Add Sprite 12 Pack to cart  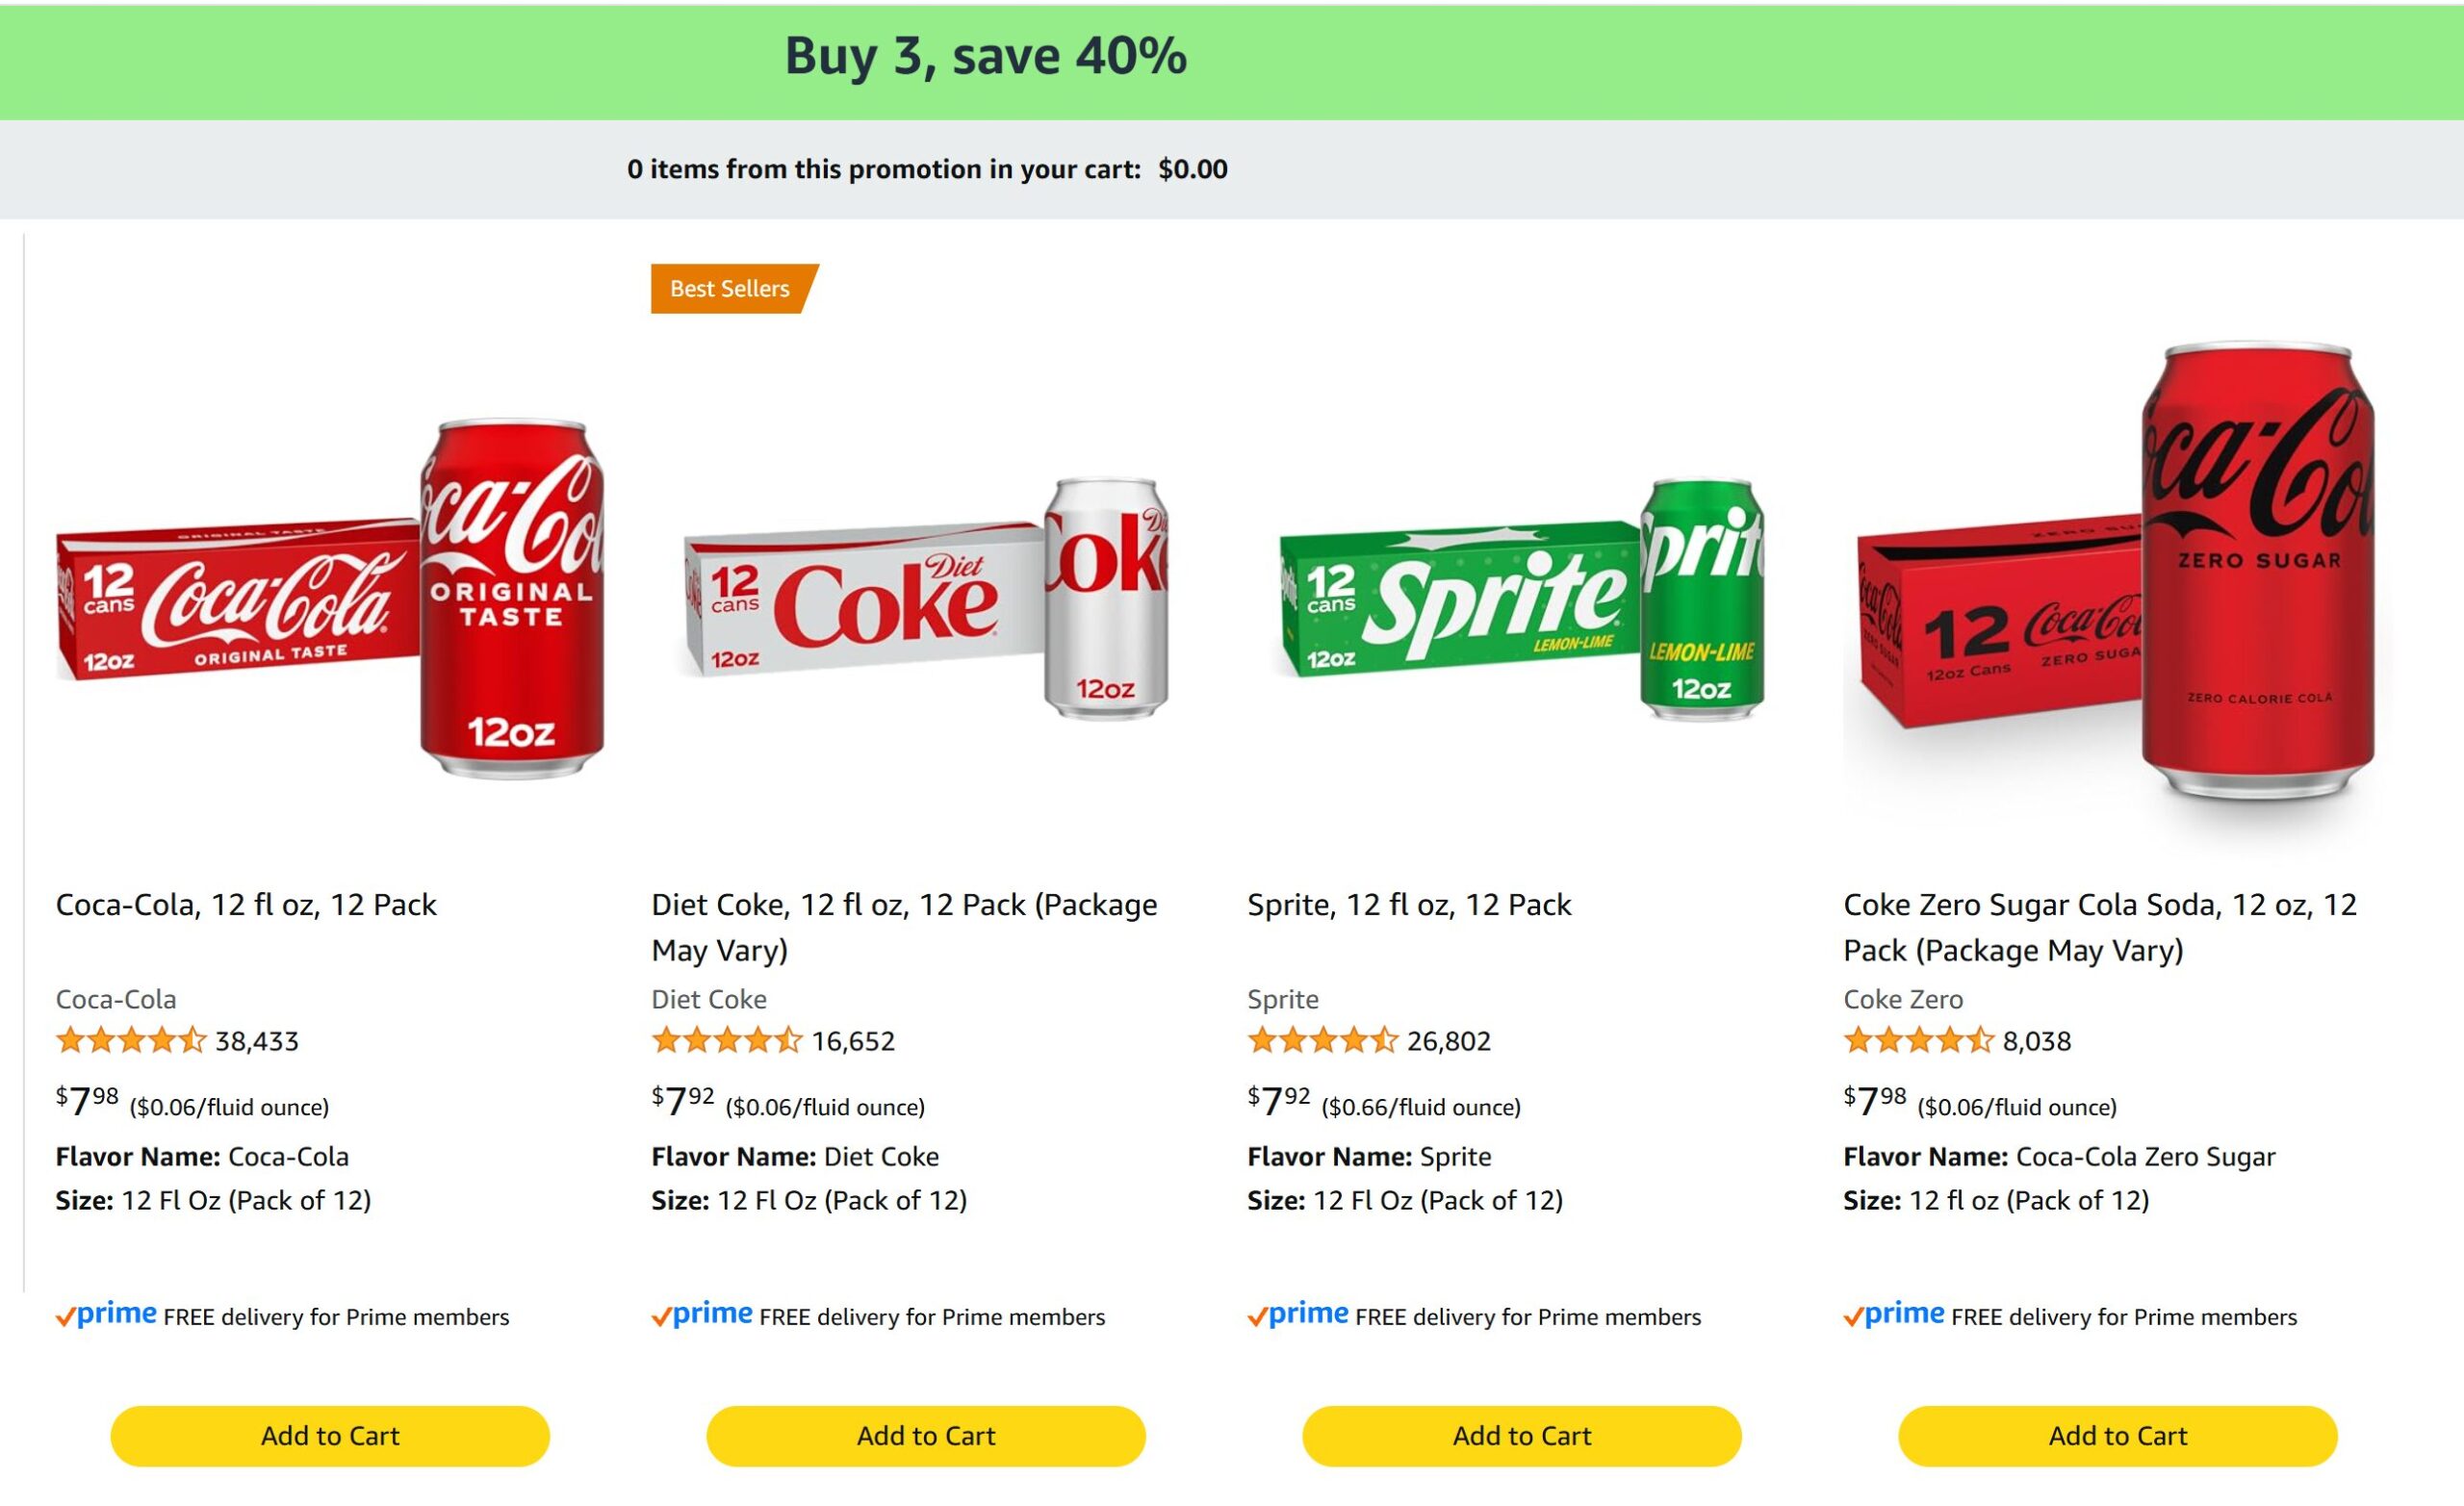1521,1436
